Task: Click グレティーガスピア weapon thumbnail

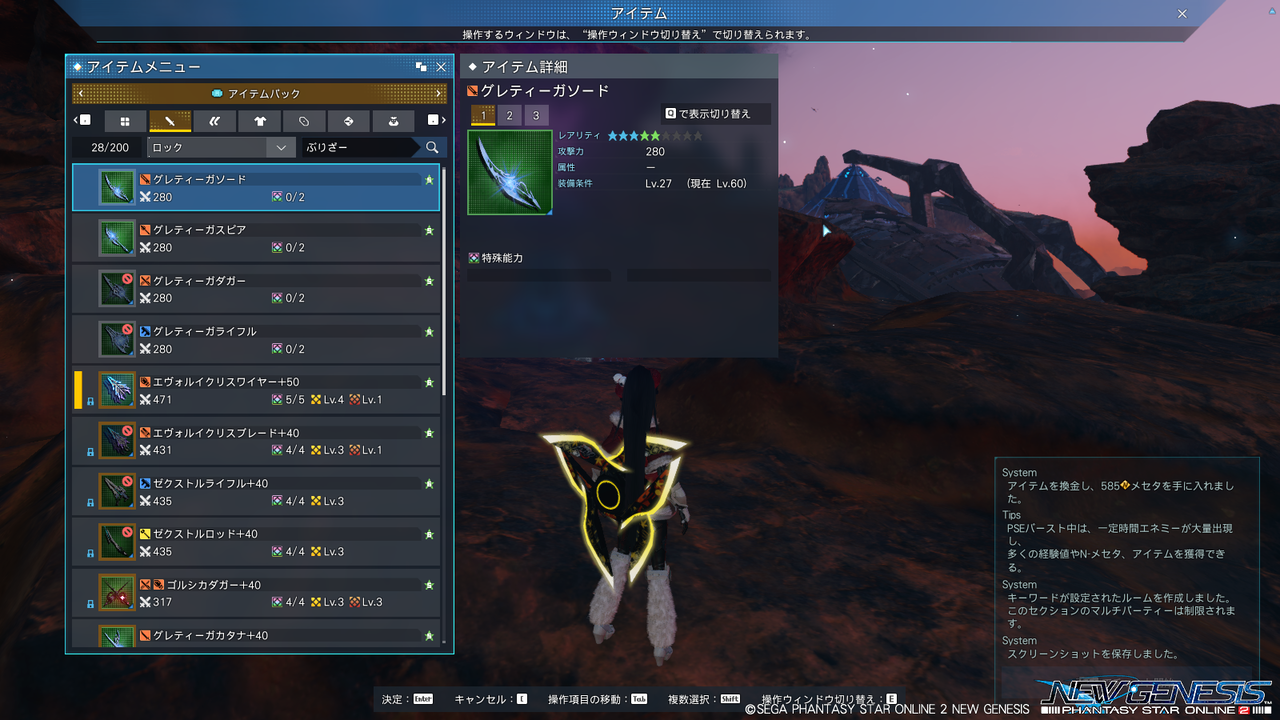Action: 117,238
